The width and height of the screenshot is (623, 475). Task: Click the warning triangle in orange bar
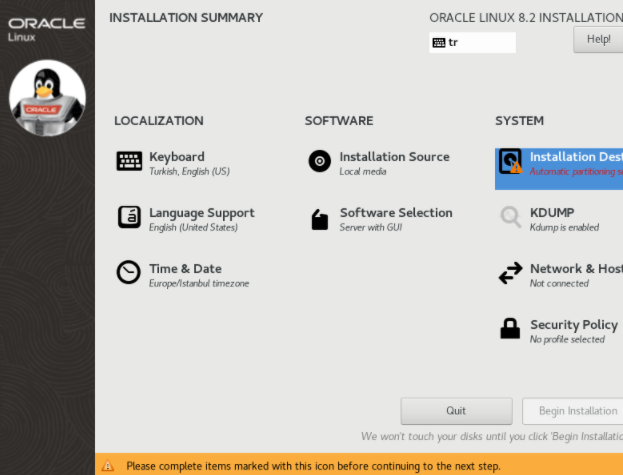pyautogui.click(x=108, y=465)
